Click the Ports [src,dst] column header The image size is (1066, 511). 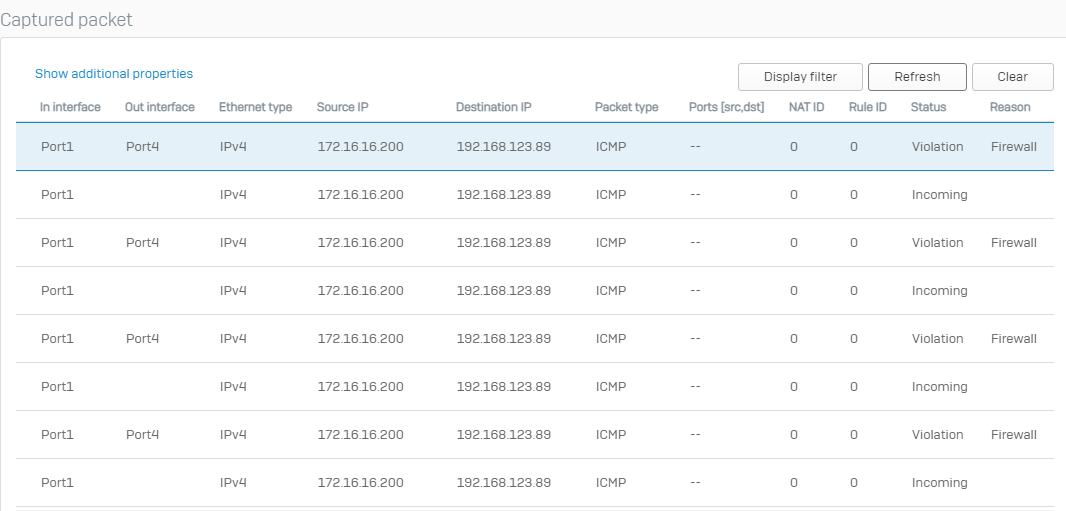click(x=727, y=107)
